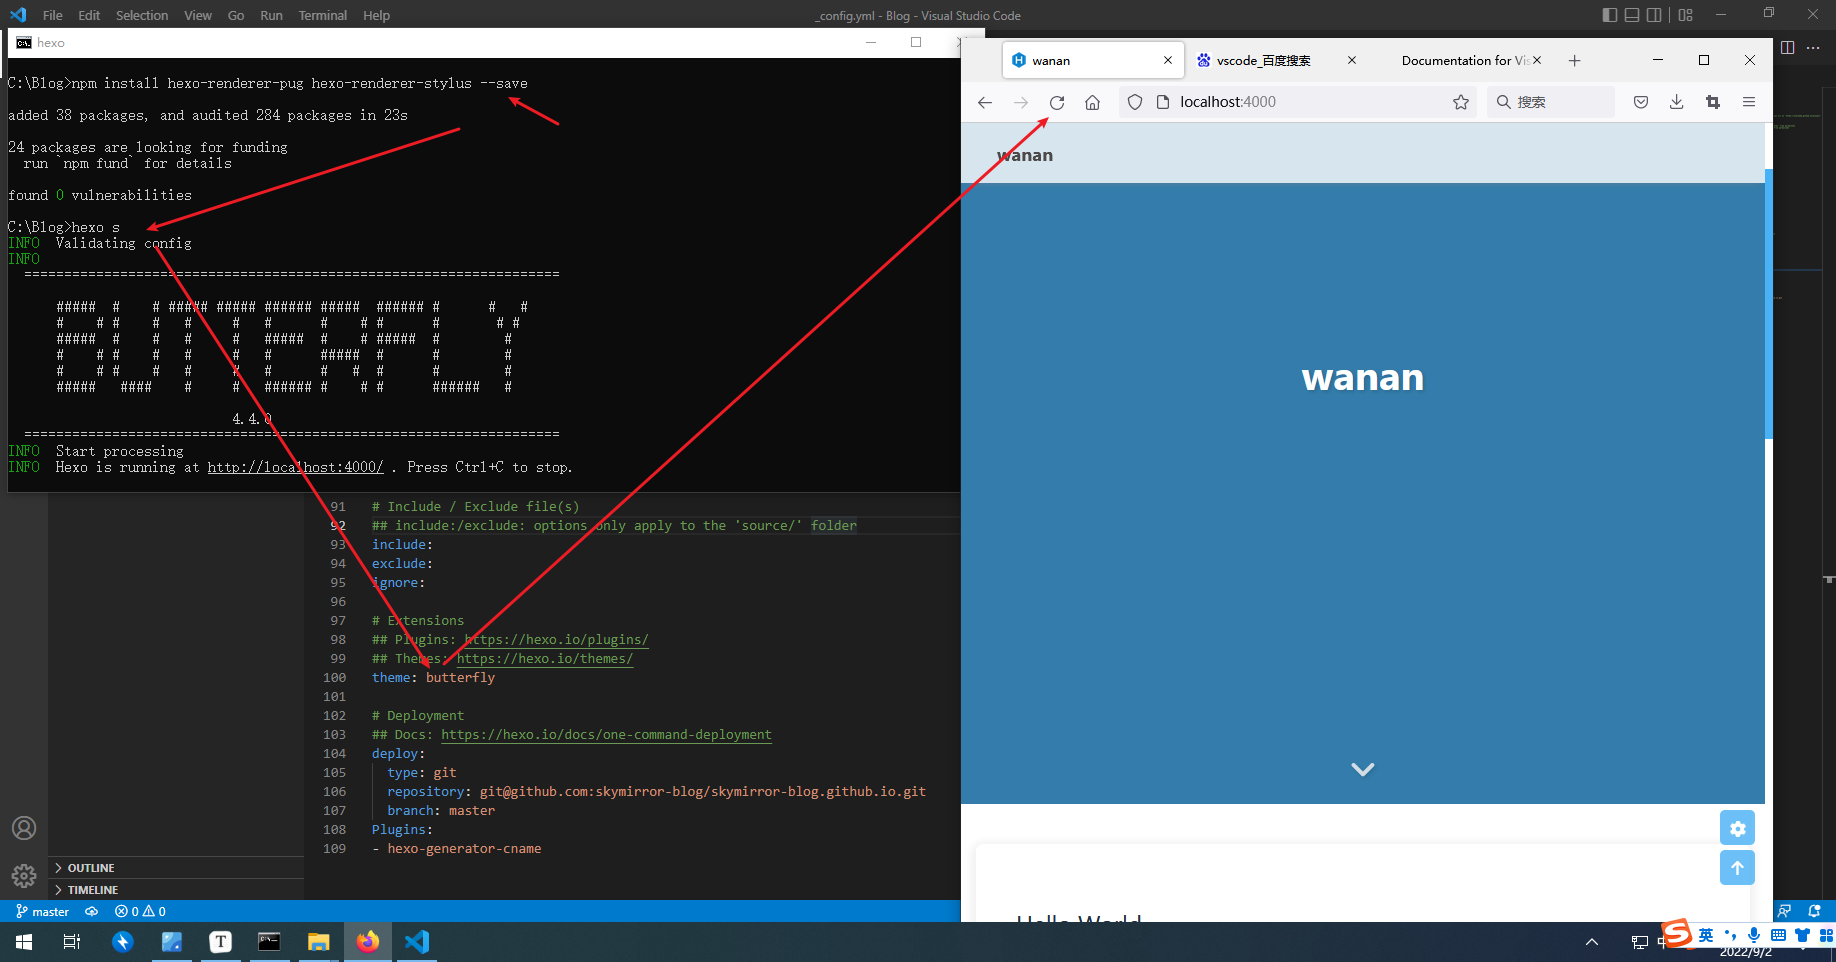
Task: Open the VS Code File menu
Action: point(53,15)
